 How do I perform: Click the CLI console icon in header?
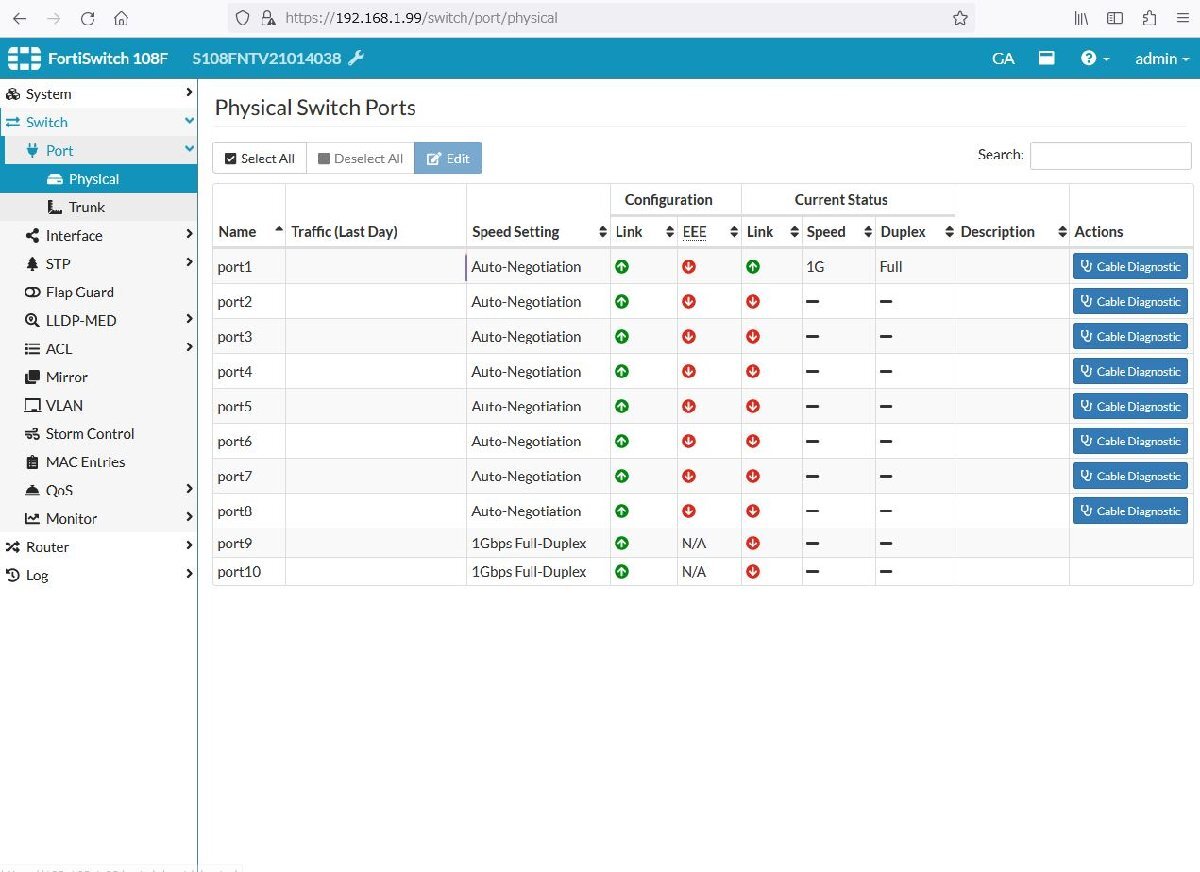[1046, 59]
